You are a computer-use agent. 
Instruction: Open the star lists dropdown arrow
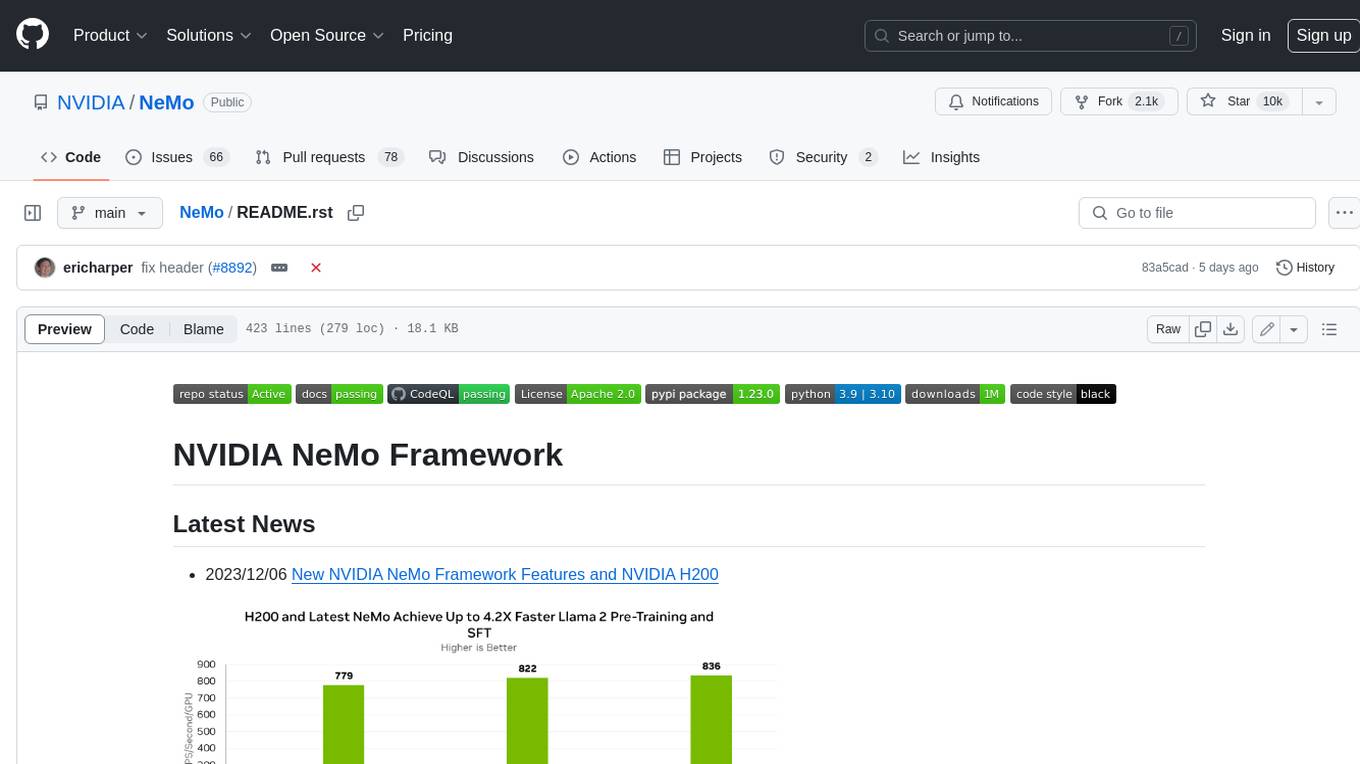1319,102
